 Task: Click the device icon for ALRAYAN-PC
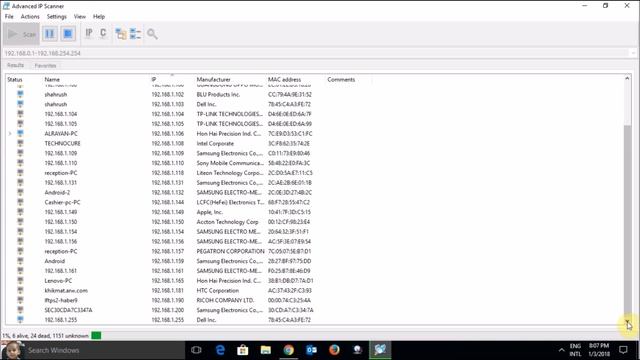(20, 133)
